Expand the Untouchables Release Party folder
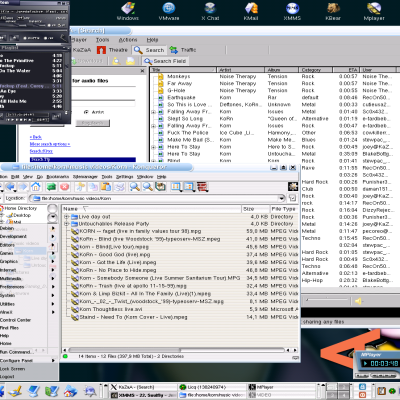The width and height of the screenshot is (400, 400). 66,224
